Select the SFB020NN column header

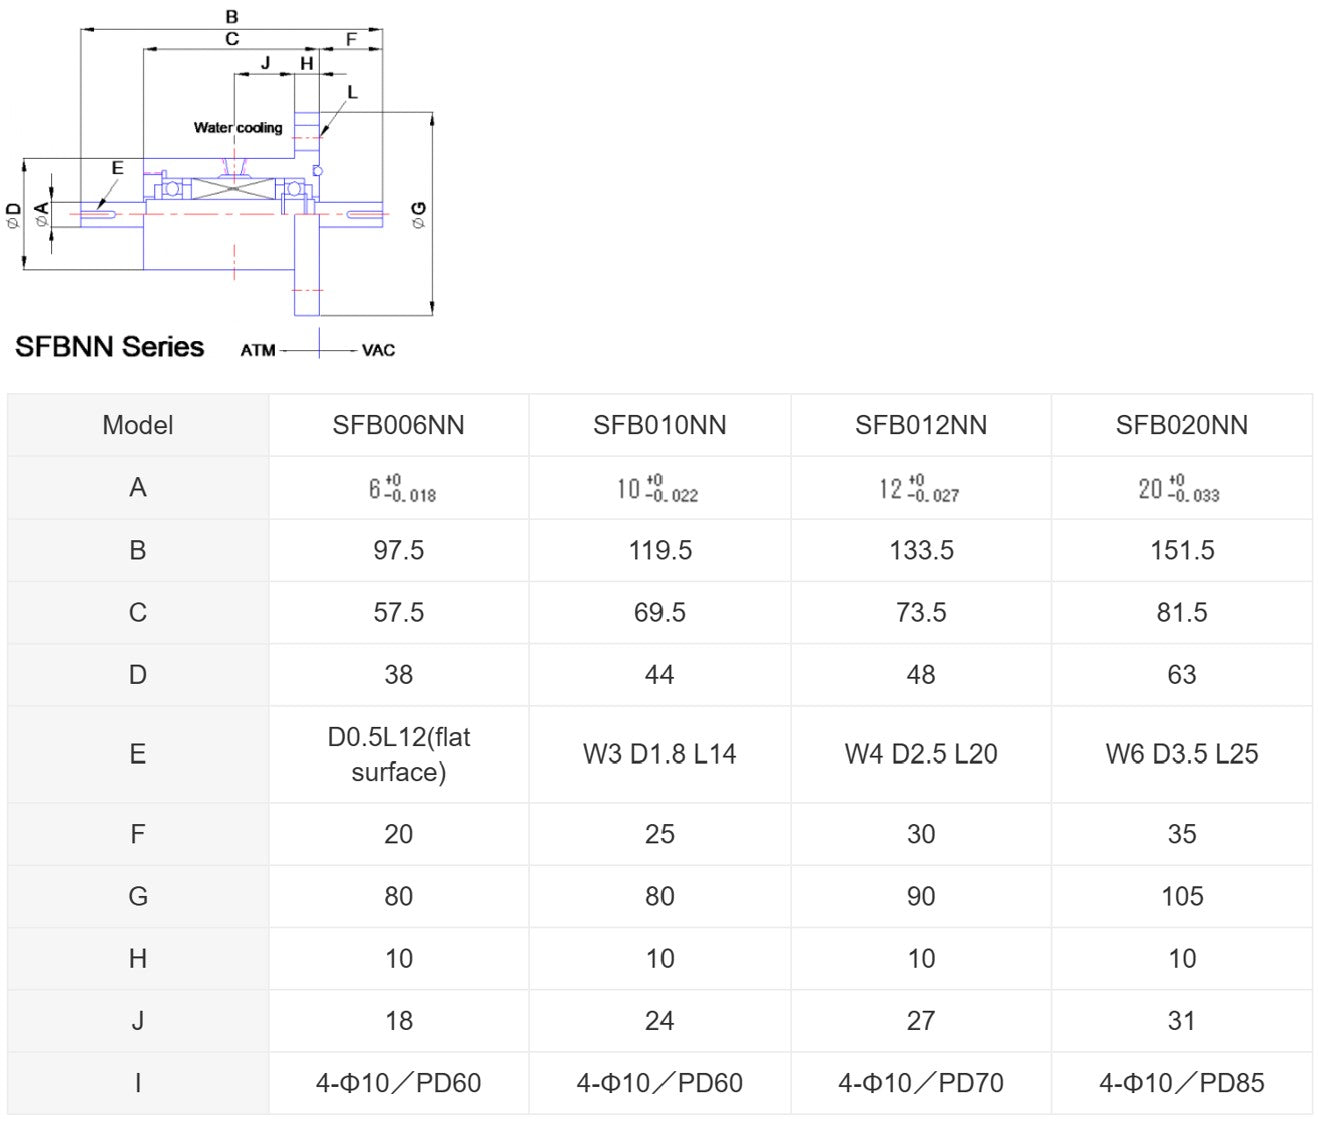coord(1182,425)
